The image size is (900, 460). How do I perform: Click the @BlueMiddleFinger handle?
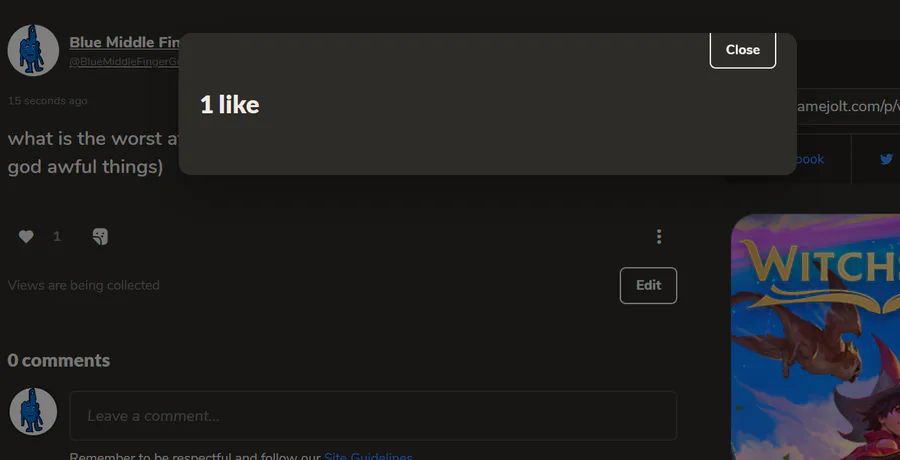click(x=122, y=62)
